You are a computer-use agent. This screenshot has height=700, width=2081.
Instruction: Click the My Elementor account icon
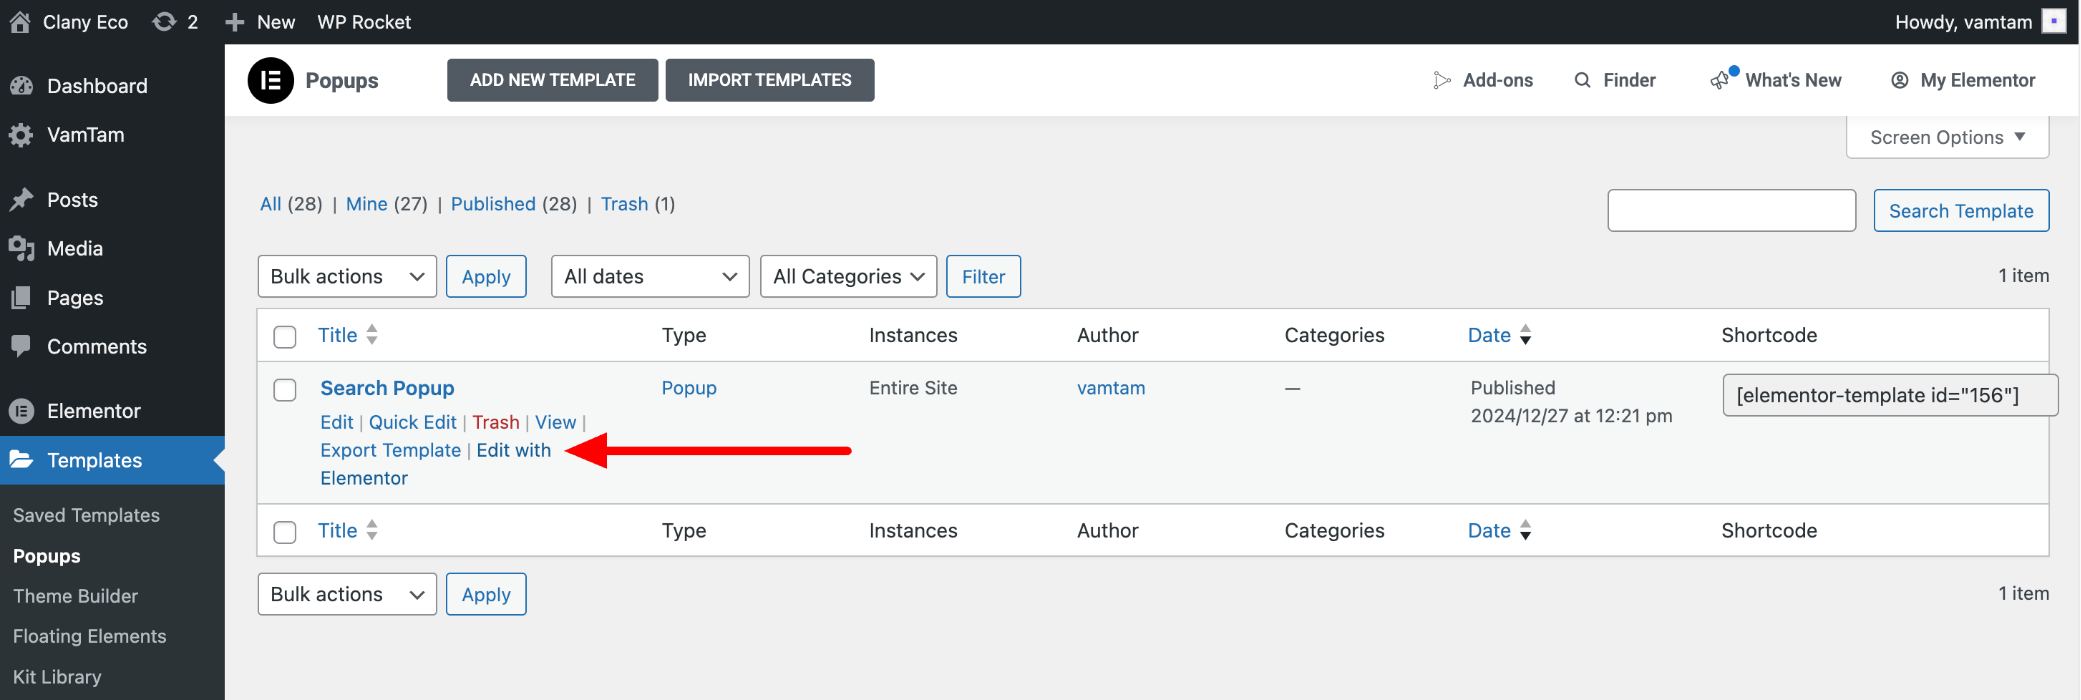[1900, 80]
